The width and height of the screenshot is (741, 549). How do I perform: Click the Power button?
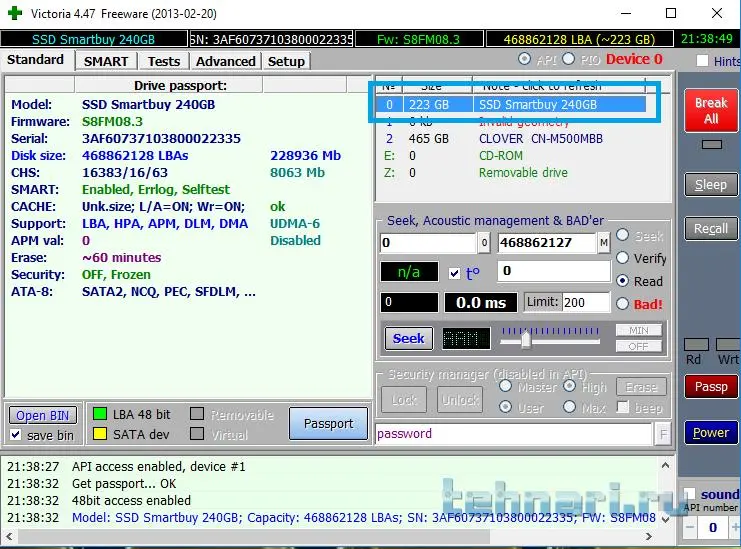pos(711,433)
